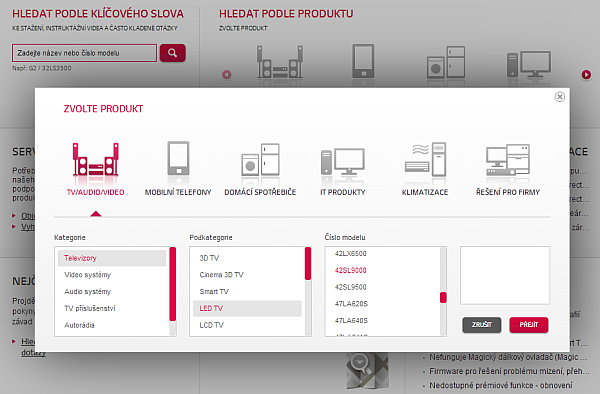Click the Podkategorie list scrollbar thumb

(x=308, y=264)
